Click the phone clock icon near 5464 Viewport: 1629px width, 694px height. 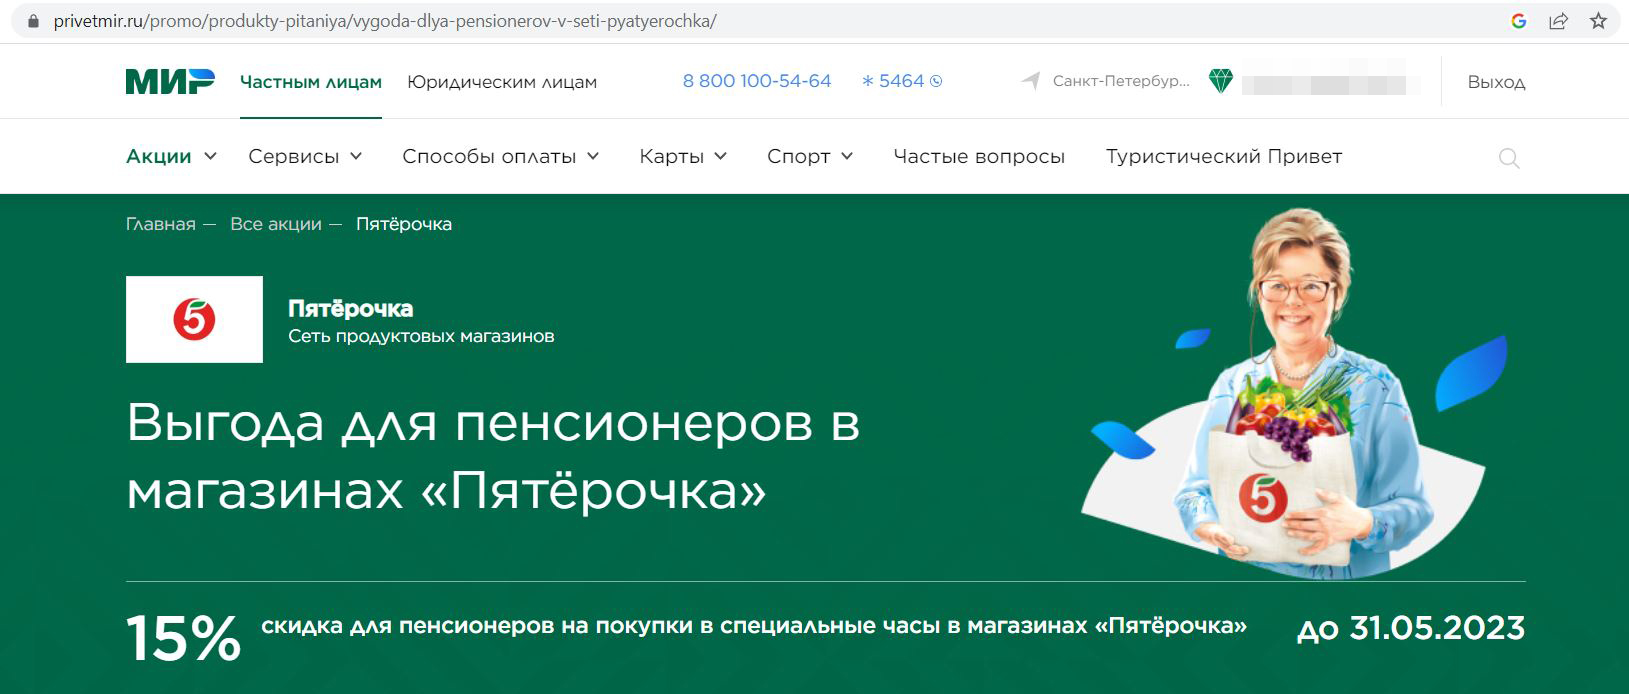pyautogui.click(x=936, y=82)
